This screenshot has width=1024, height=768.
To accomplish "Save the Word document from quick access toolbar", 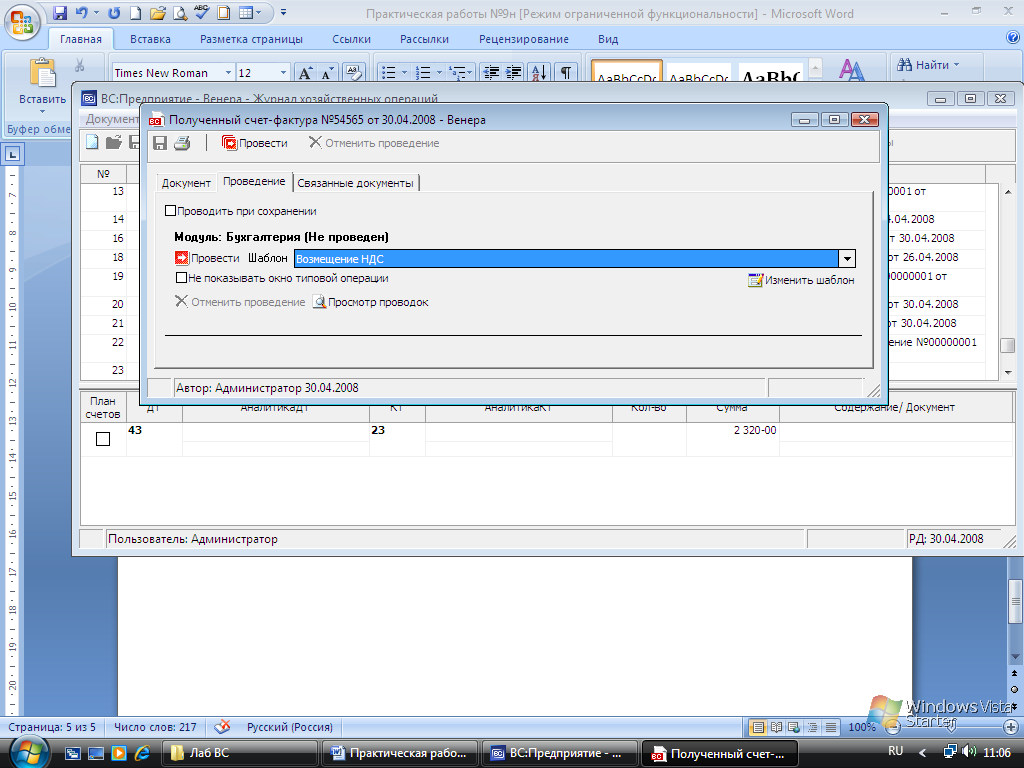I will [60, 12].
